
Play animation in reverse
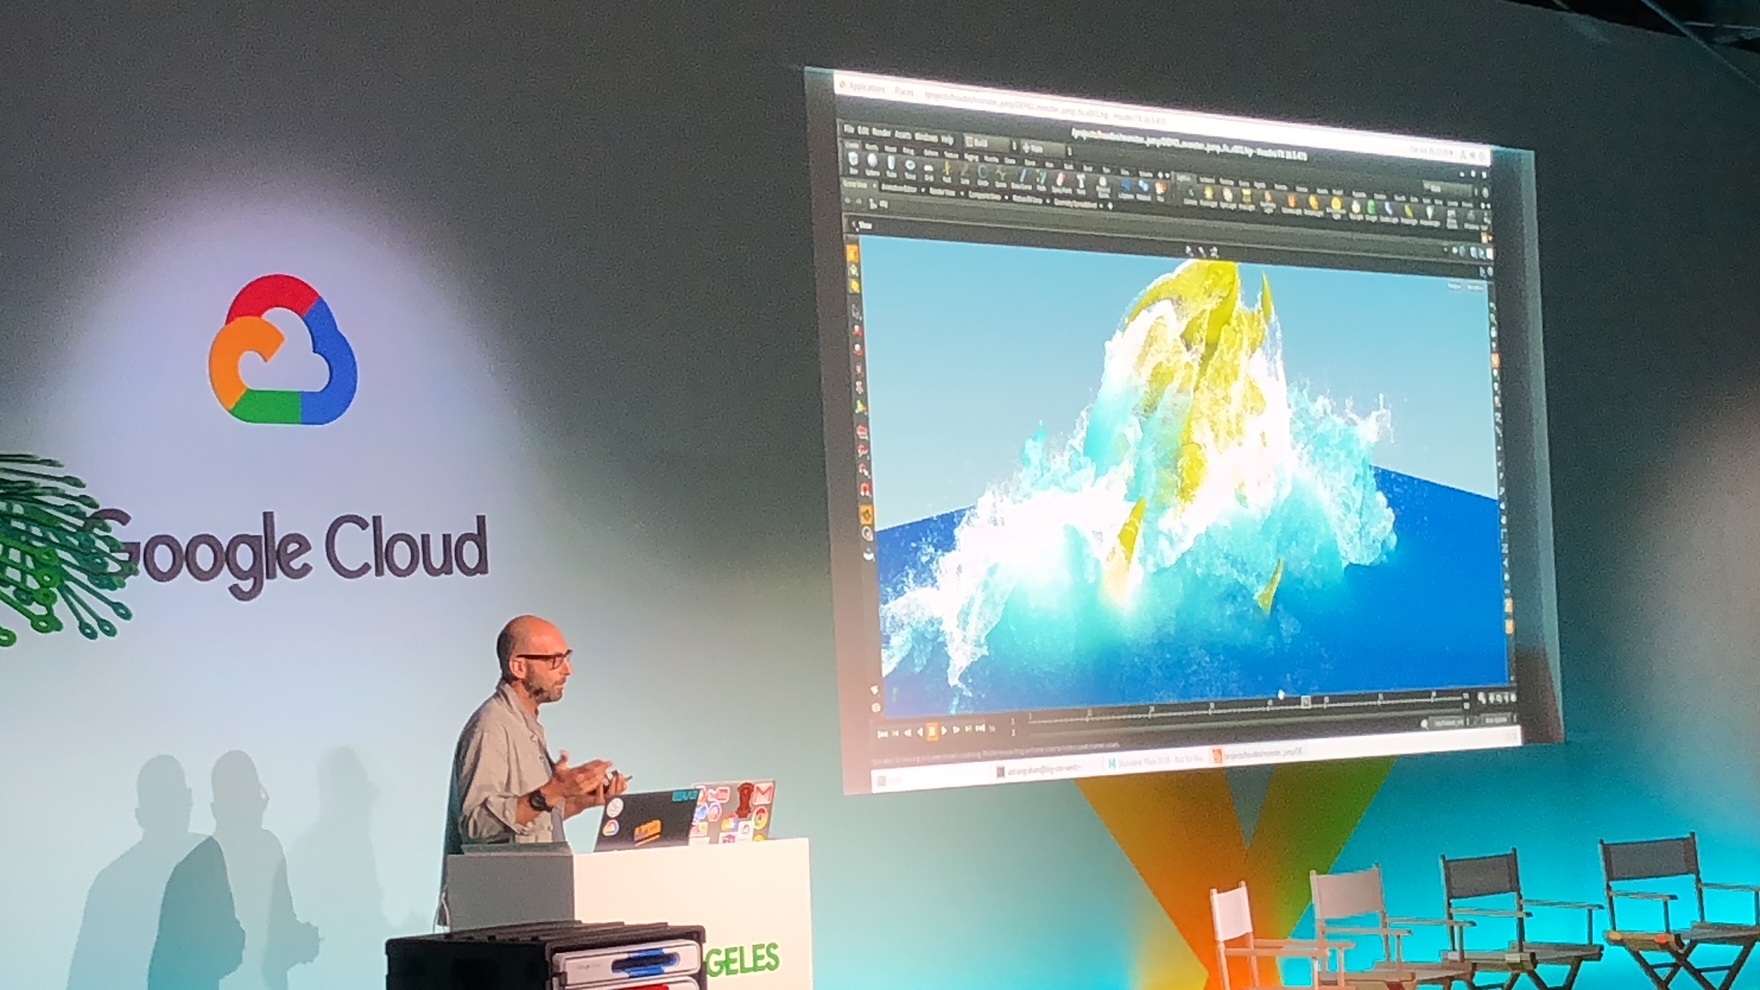pyautogui.click(x=920, y=731)
